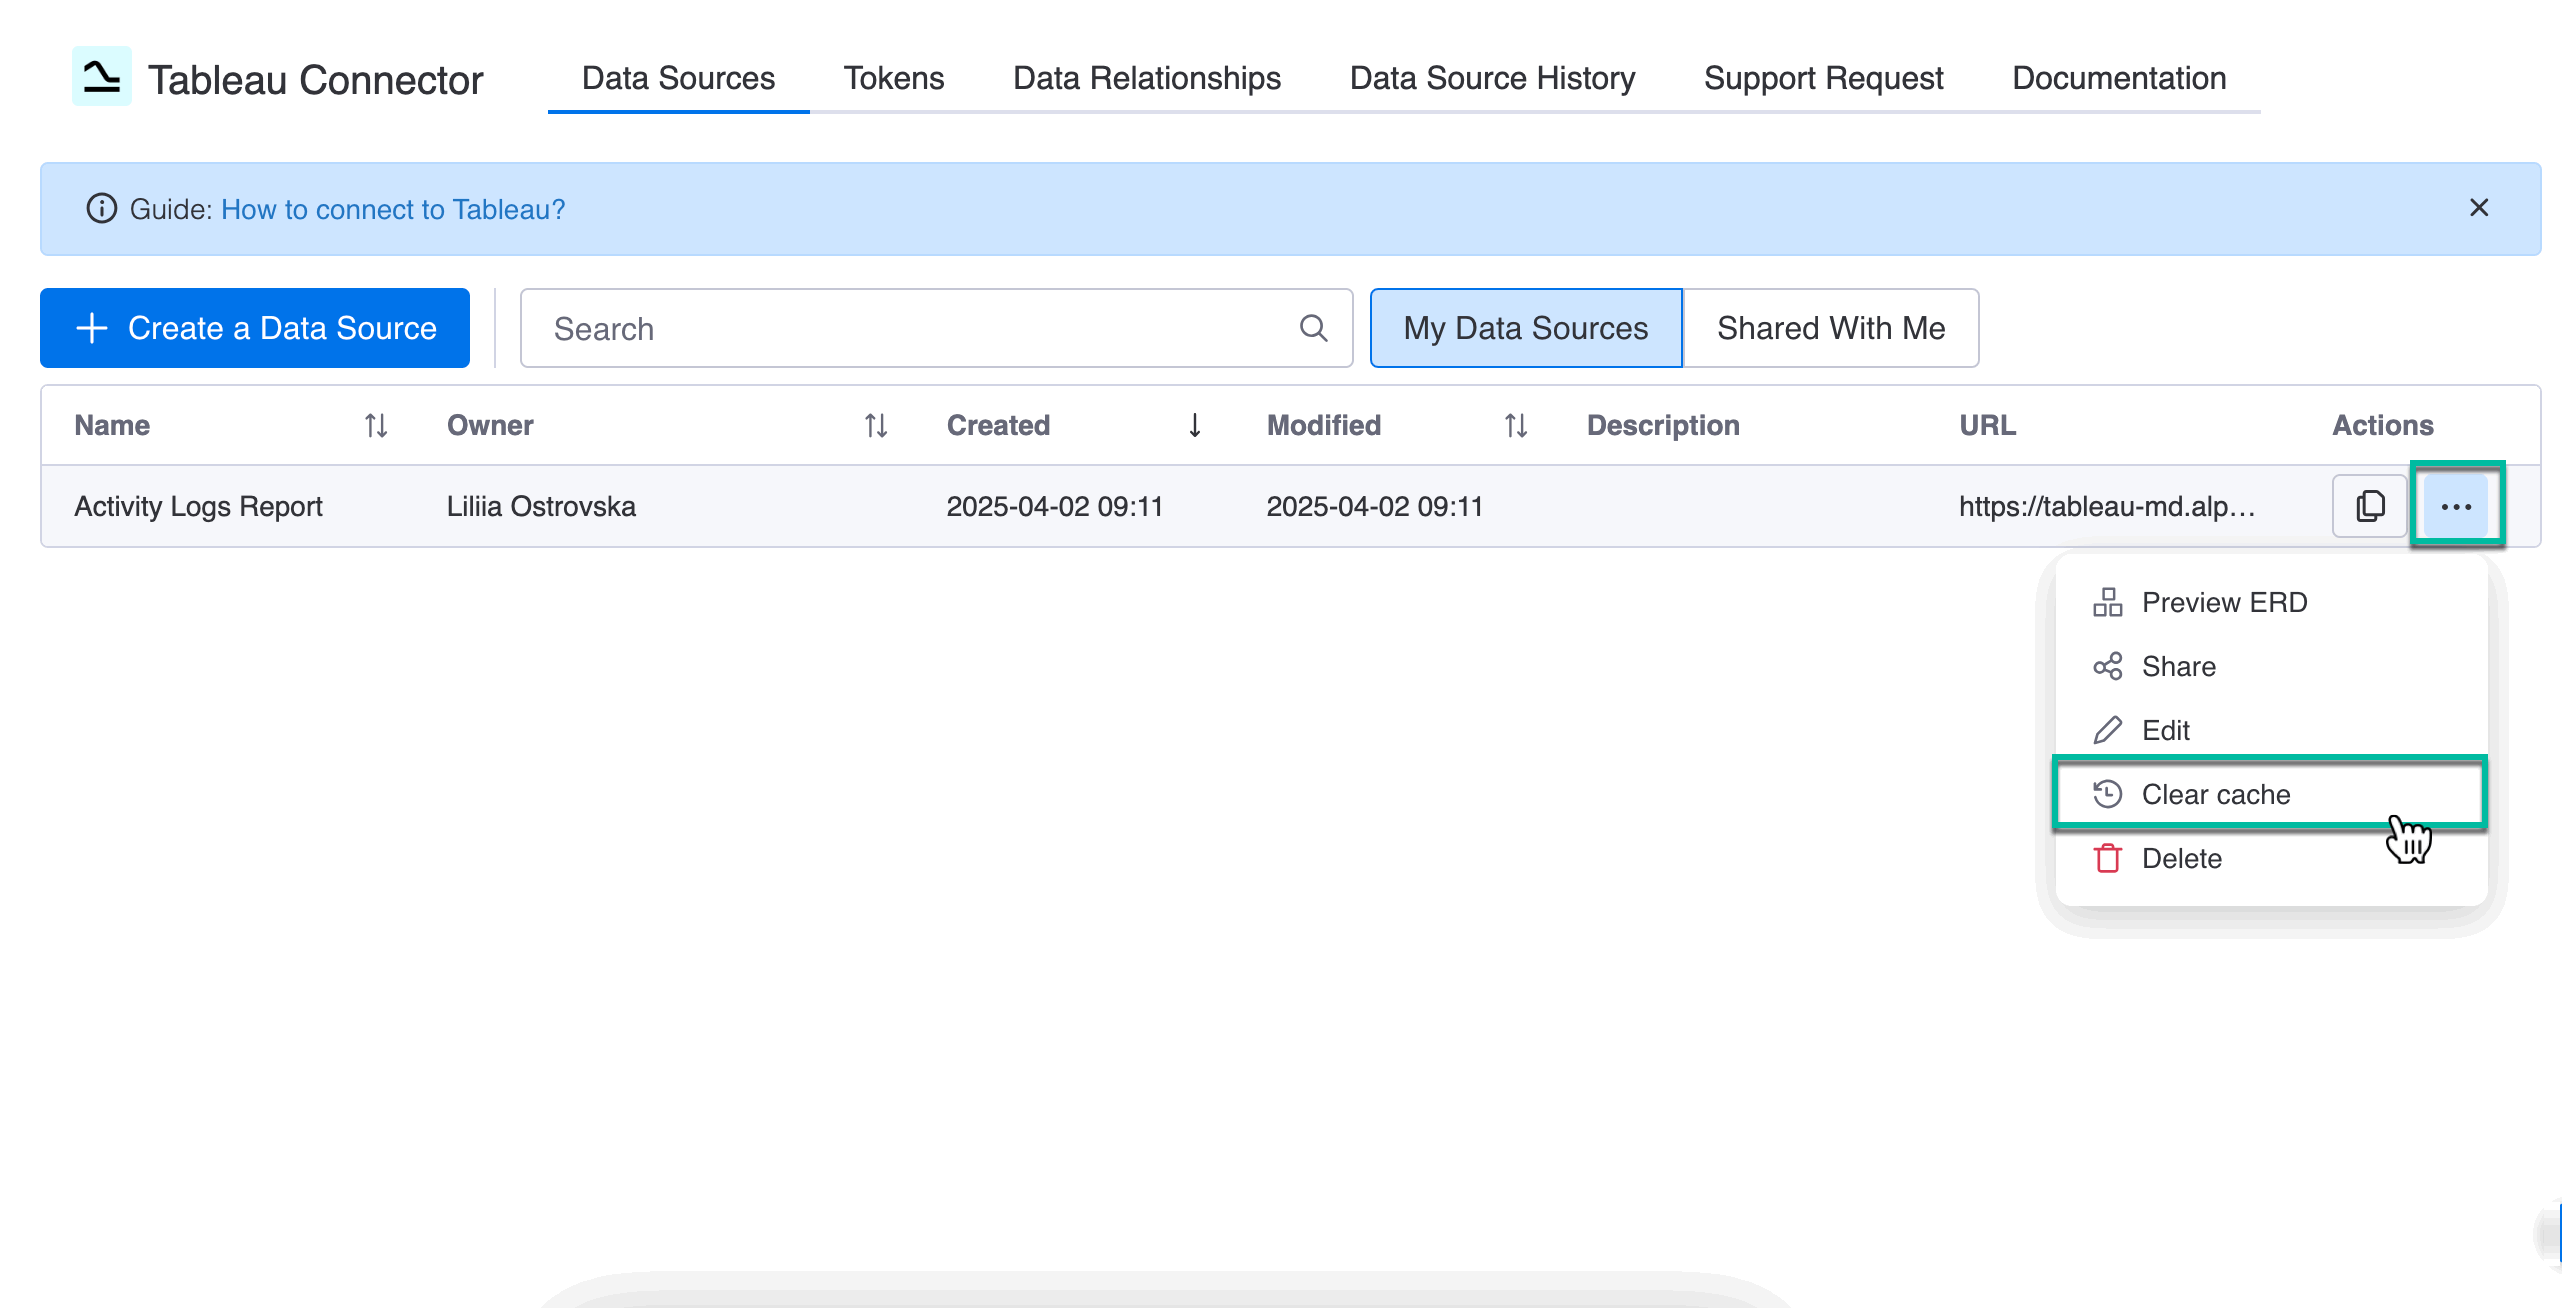The image size is (2562, 1308).
Task: Sort table by Modified column arrows
Action: [1515, 426]
